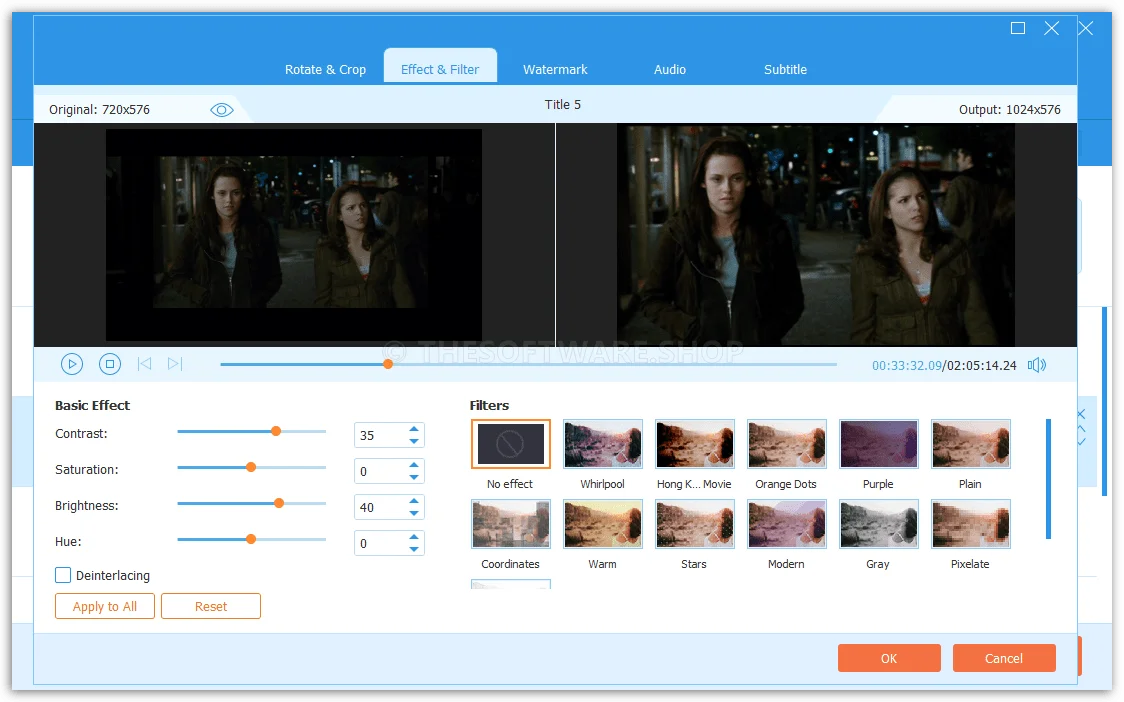The width and height of the screenshot is (1124, 702).
Task: Select the No effect filter
Action: 510,444
